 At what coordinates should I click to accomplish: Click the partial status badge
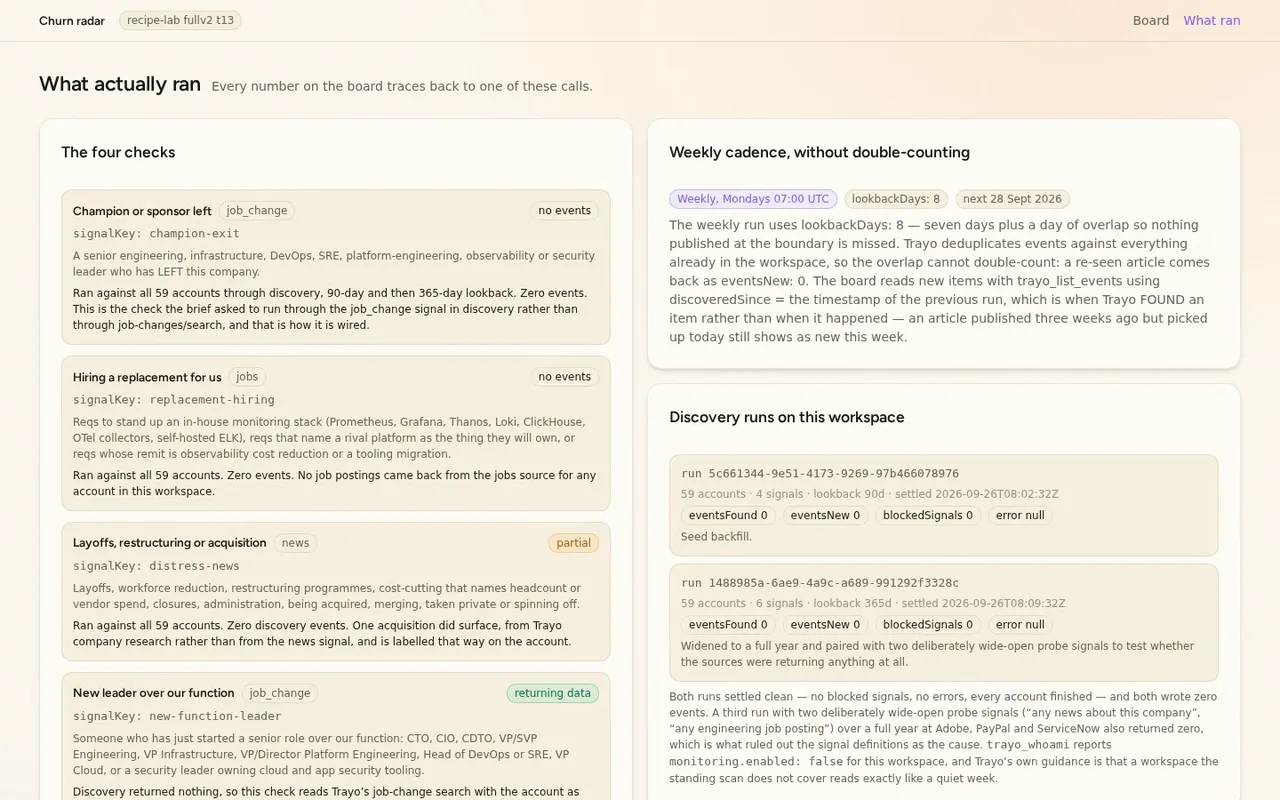click(x=573, y=543)
